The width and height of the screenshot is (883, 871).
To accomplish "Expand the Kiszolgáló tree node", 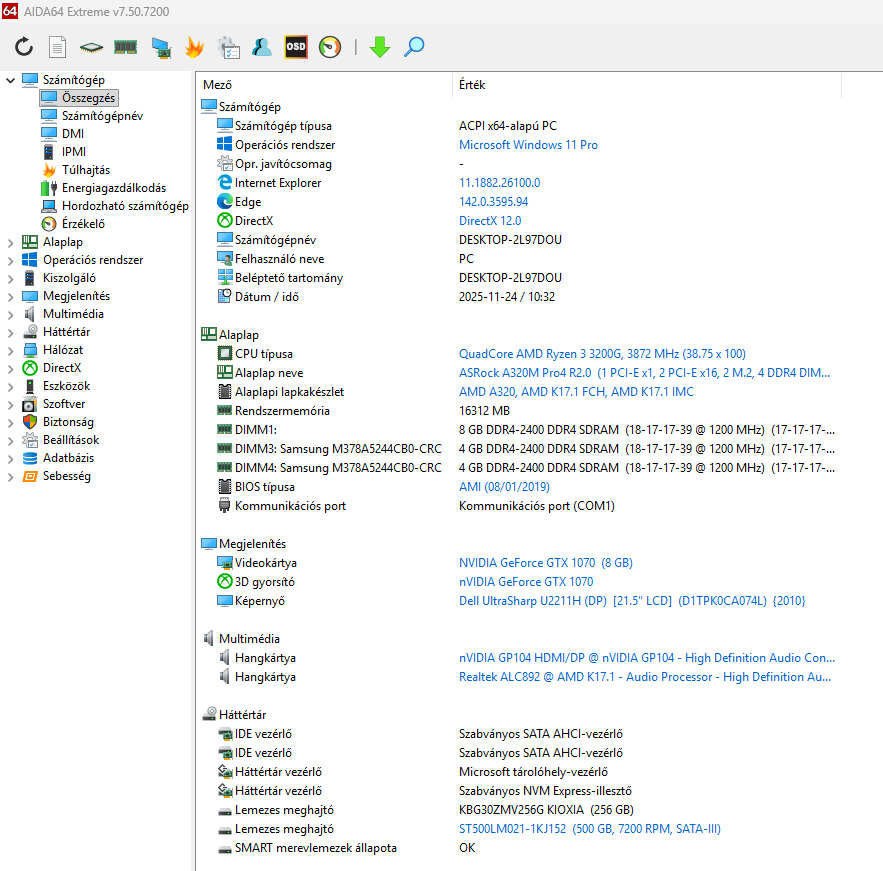I will 10,278.
